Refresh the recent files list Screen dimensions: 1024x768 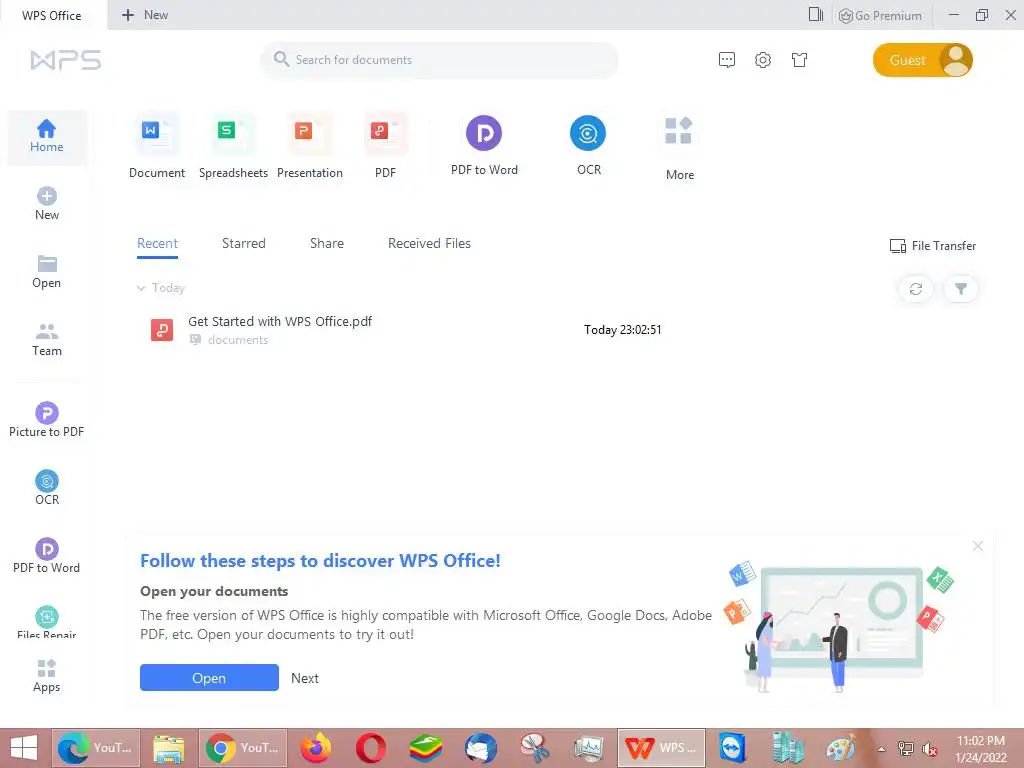916,289
